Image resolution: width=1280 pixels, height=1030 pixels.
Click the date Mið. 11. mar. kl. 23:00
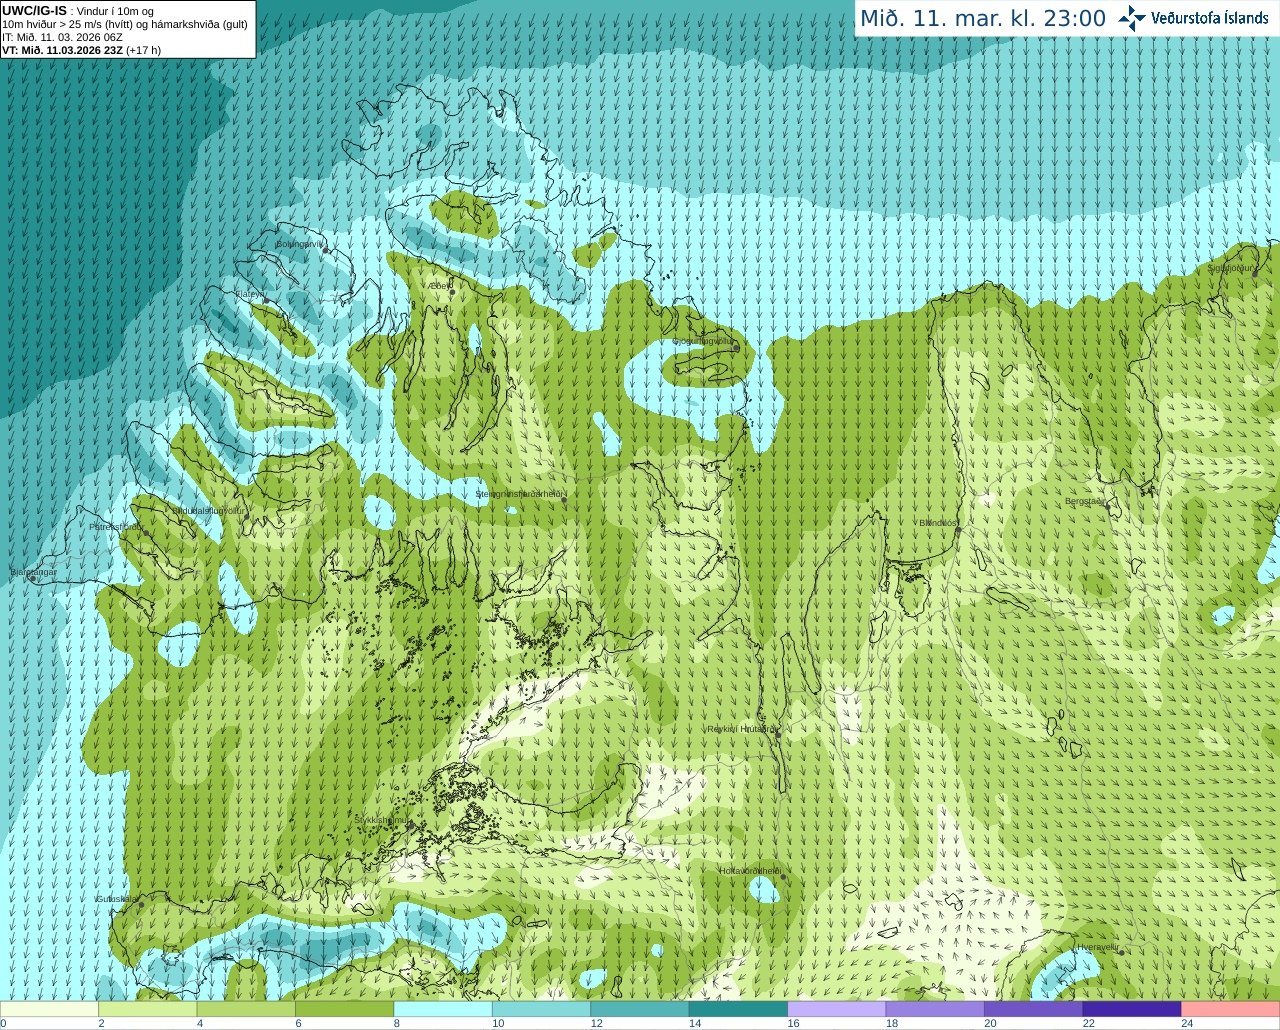(983, 18)
